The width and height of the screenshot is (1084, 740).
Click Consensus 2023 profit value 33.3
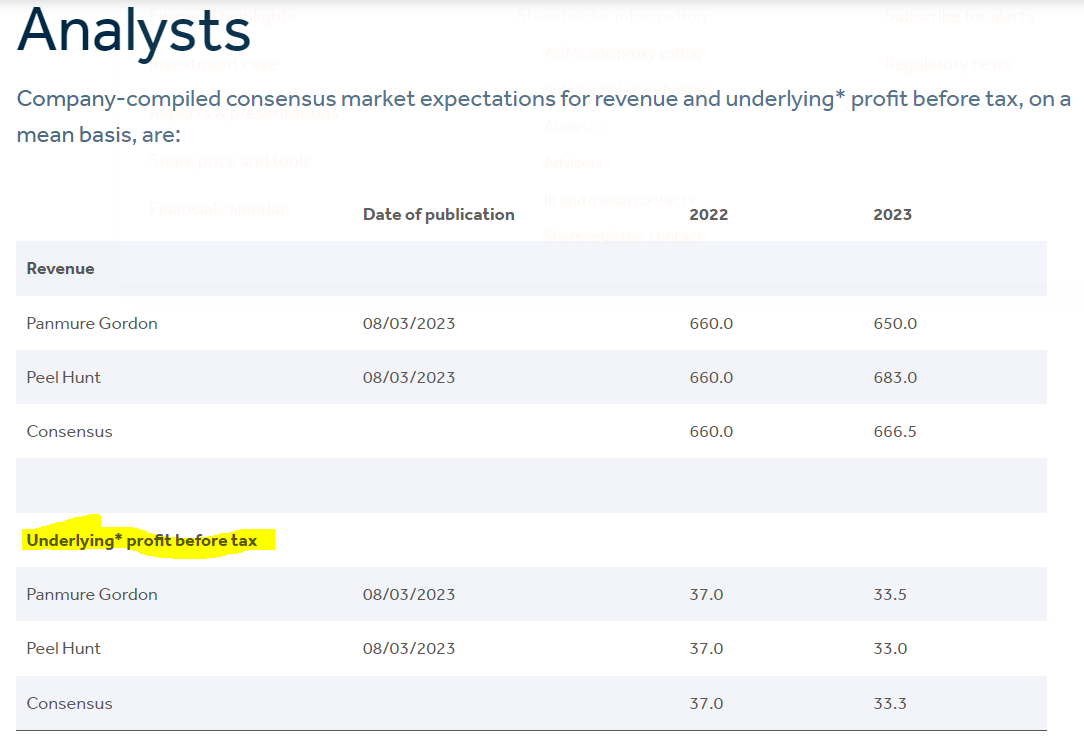pos(890,703)
